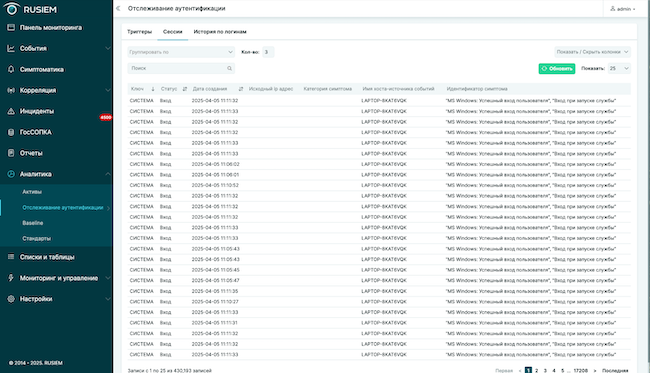Click the RUSIEM eye logo icon

coord(12,8)
